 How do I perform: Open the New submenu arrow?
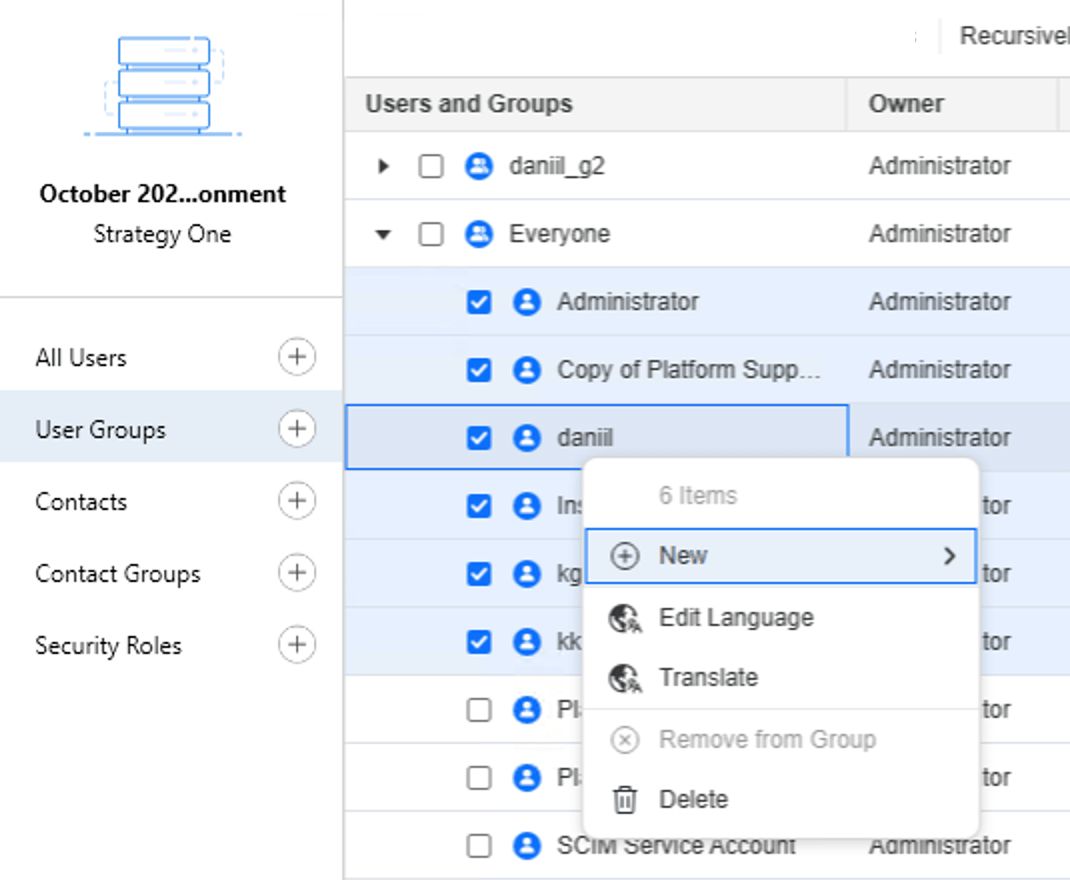(x=949, y=556)
